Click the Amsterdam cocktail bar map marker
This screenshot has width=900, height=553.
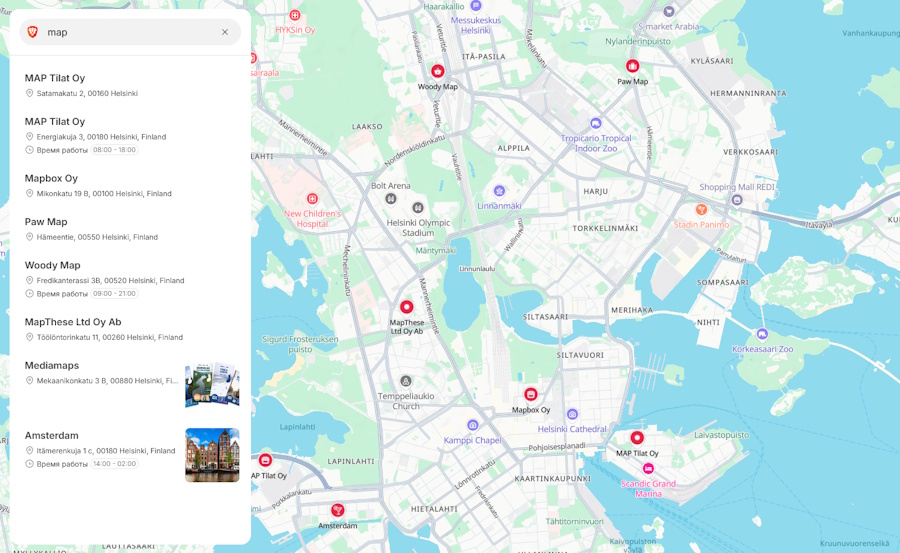pos(338,510)
